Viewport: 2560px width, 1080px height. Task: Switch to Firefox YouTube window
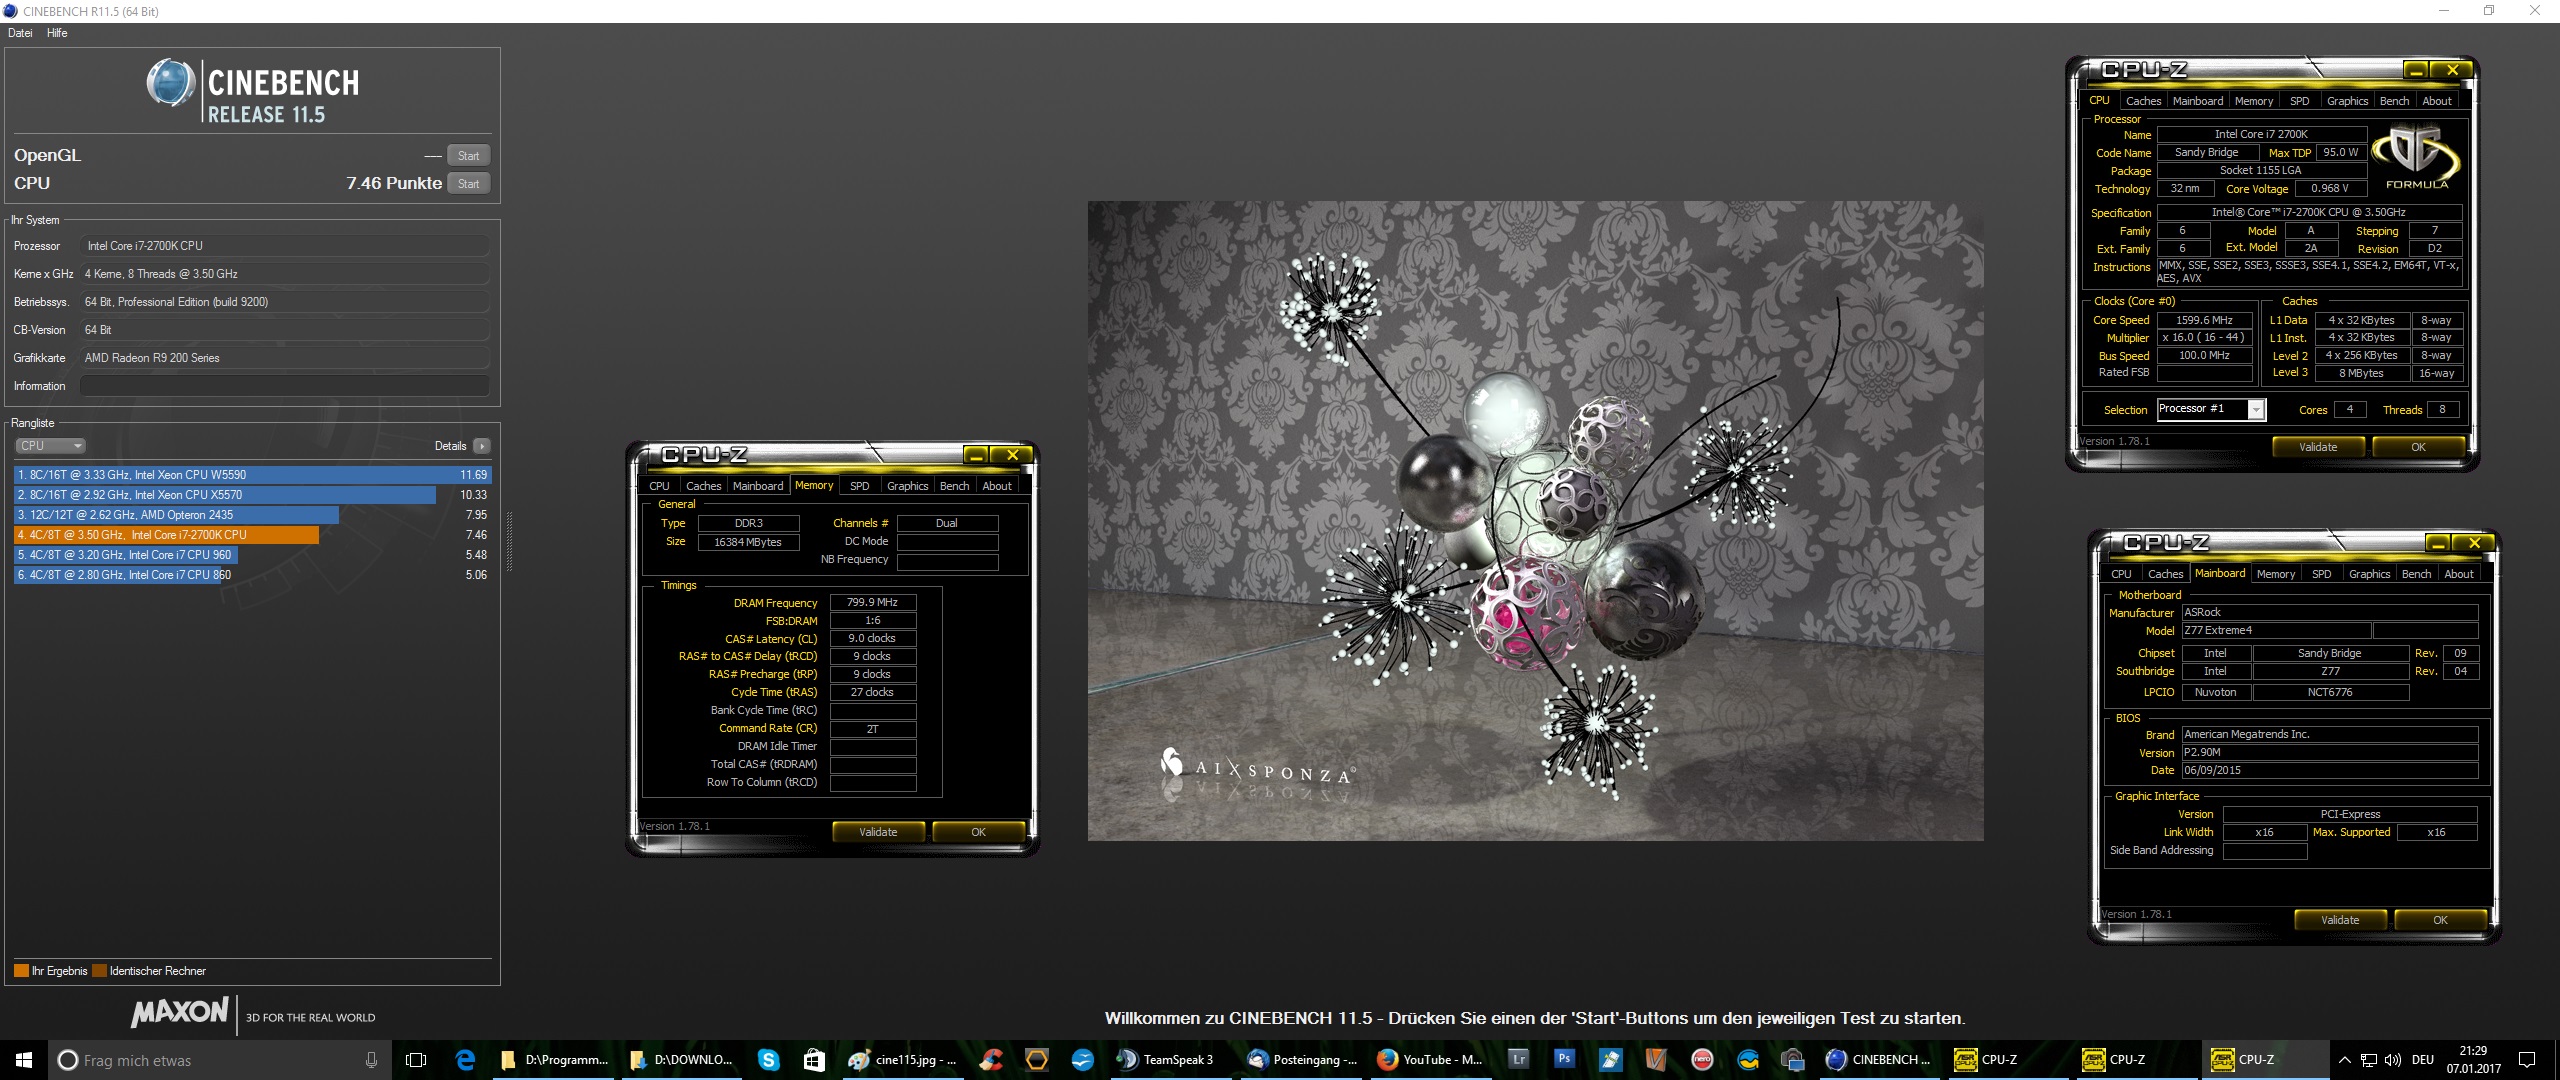pos(1430,1060)
